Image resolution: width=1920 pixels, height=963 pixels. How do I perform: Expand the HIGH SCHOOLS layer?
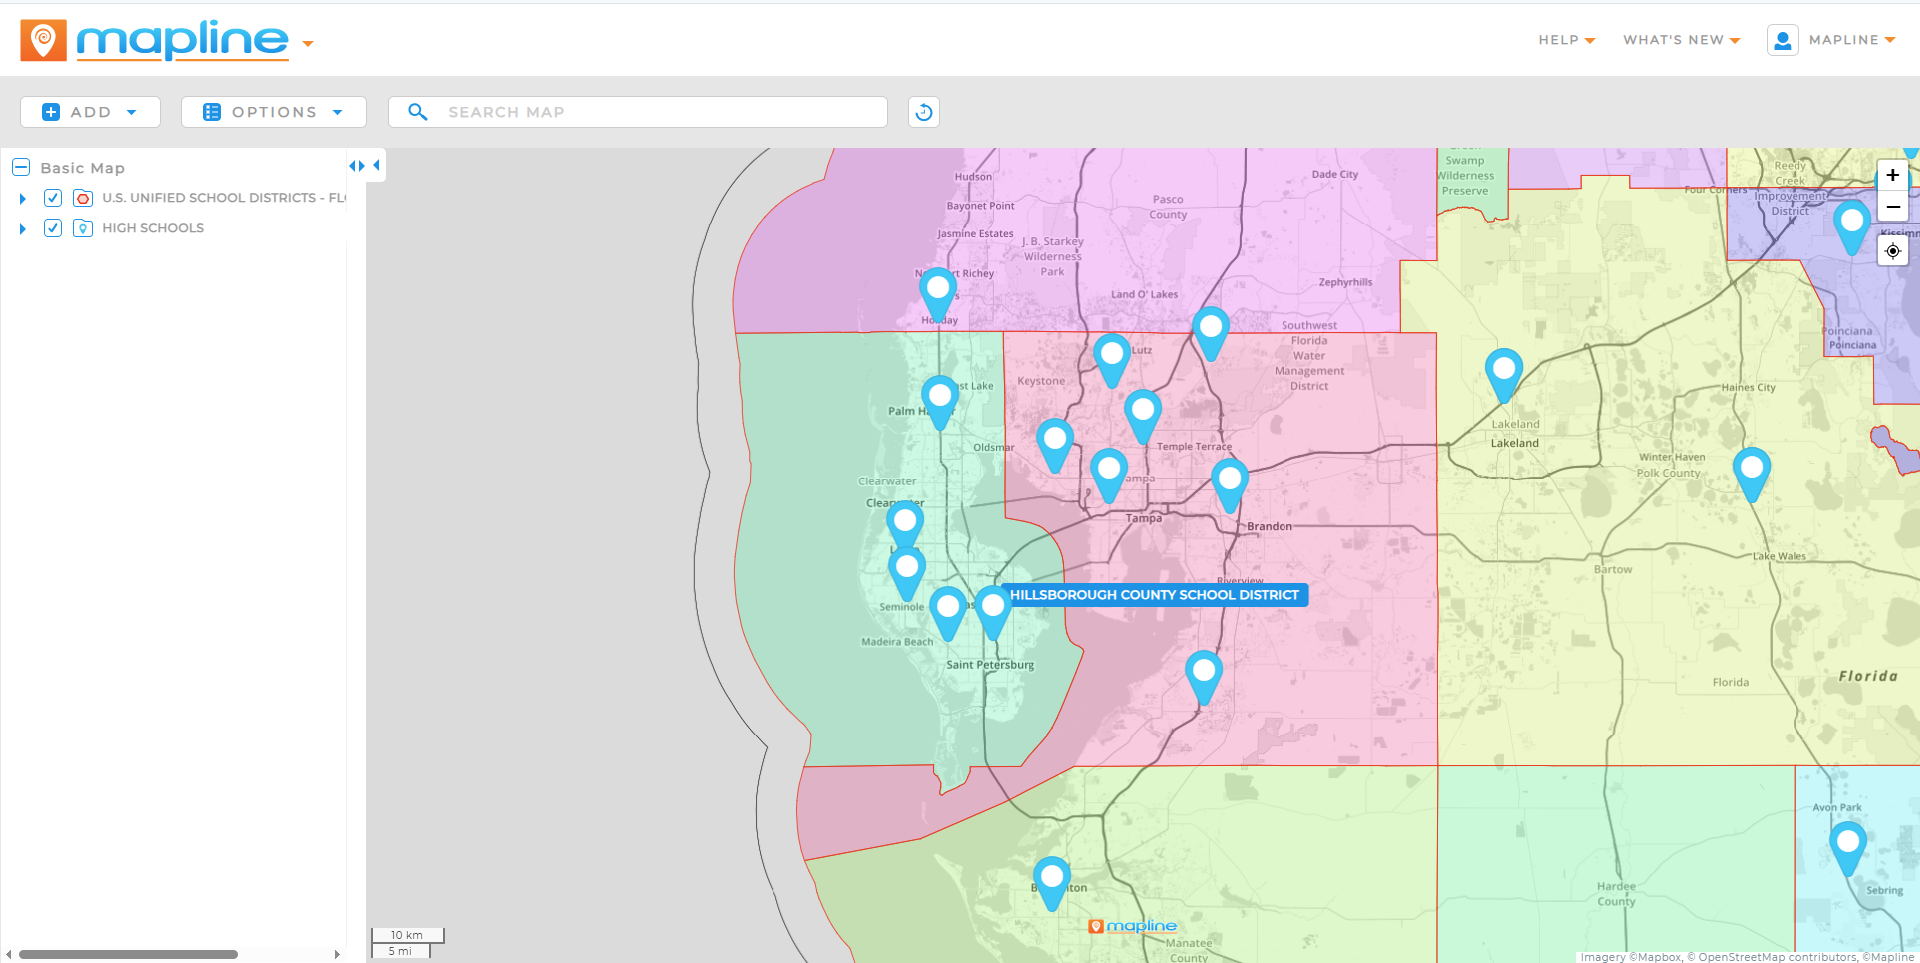point(22,229)
